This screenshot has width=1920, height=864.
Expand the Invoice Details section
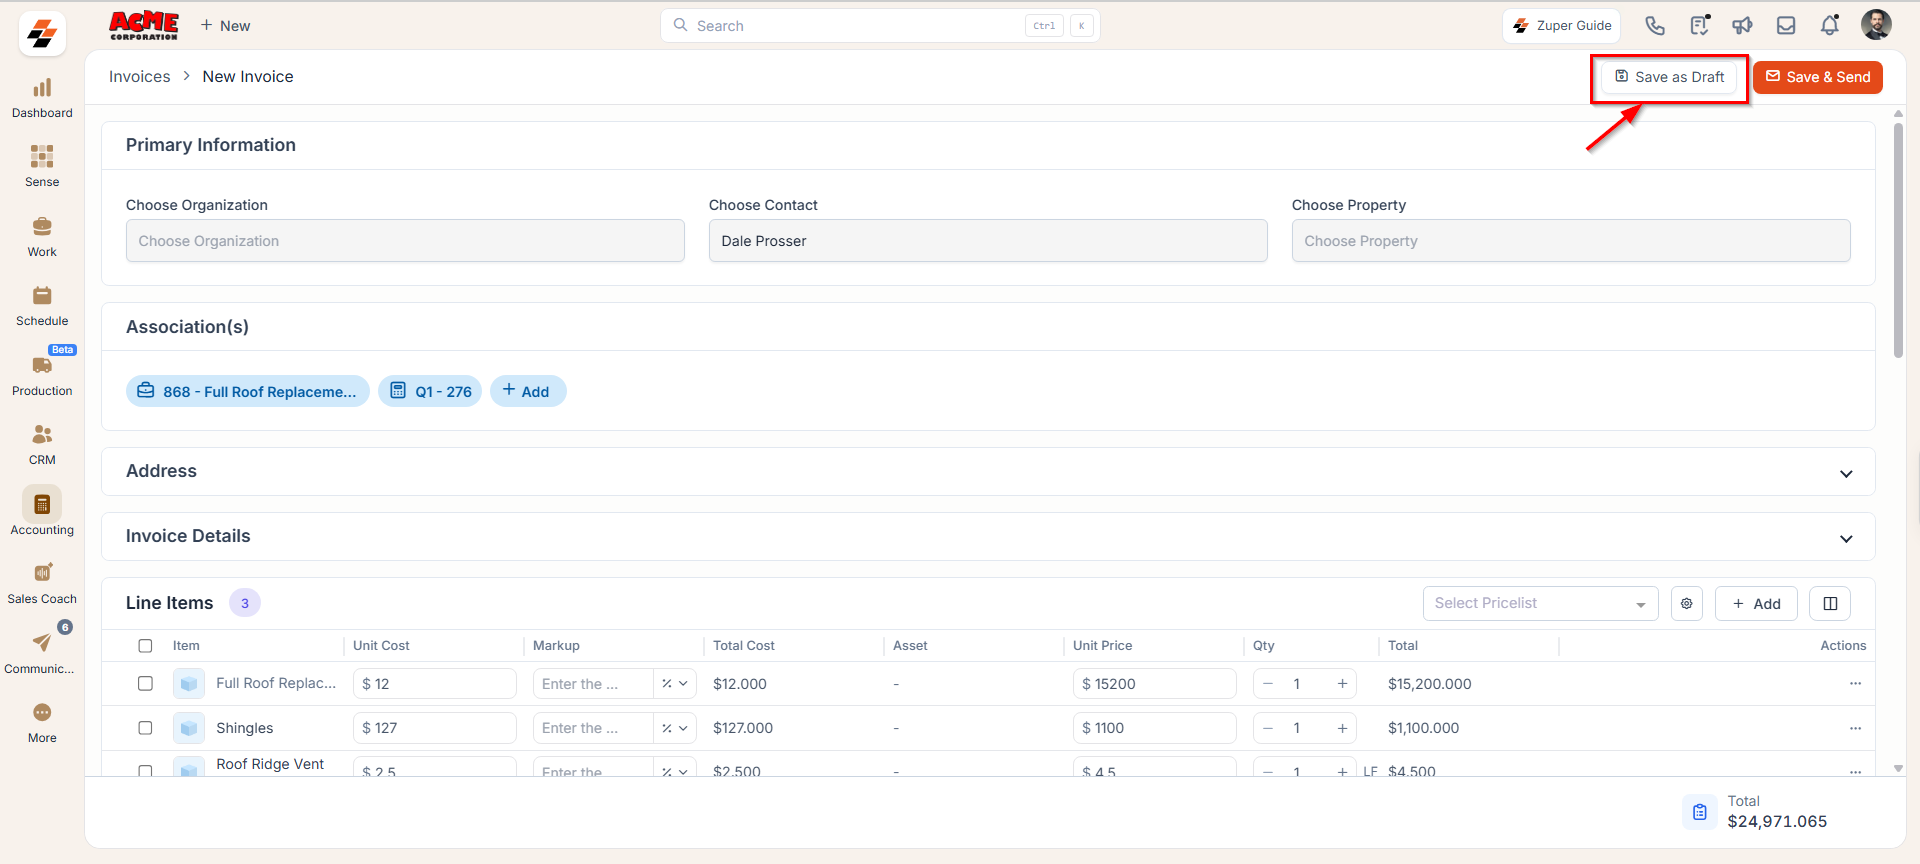click(1846, 539)
